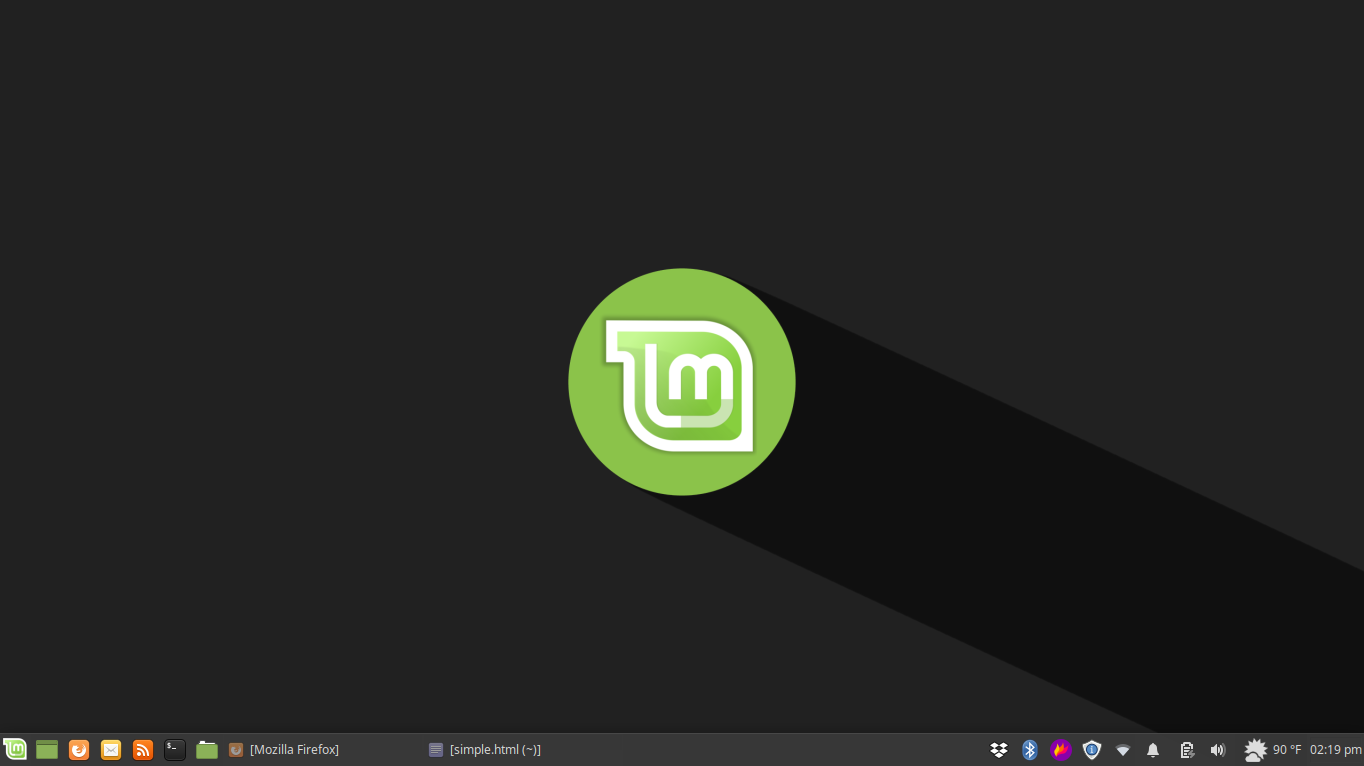Mute audio via the volume icon
This screenshot has width=1364, height=766.
[1217, 749]
